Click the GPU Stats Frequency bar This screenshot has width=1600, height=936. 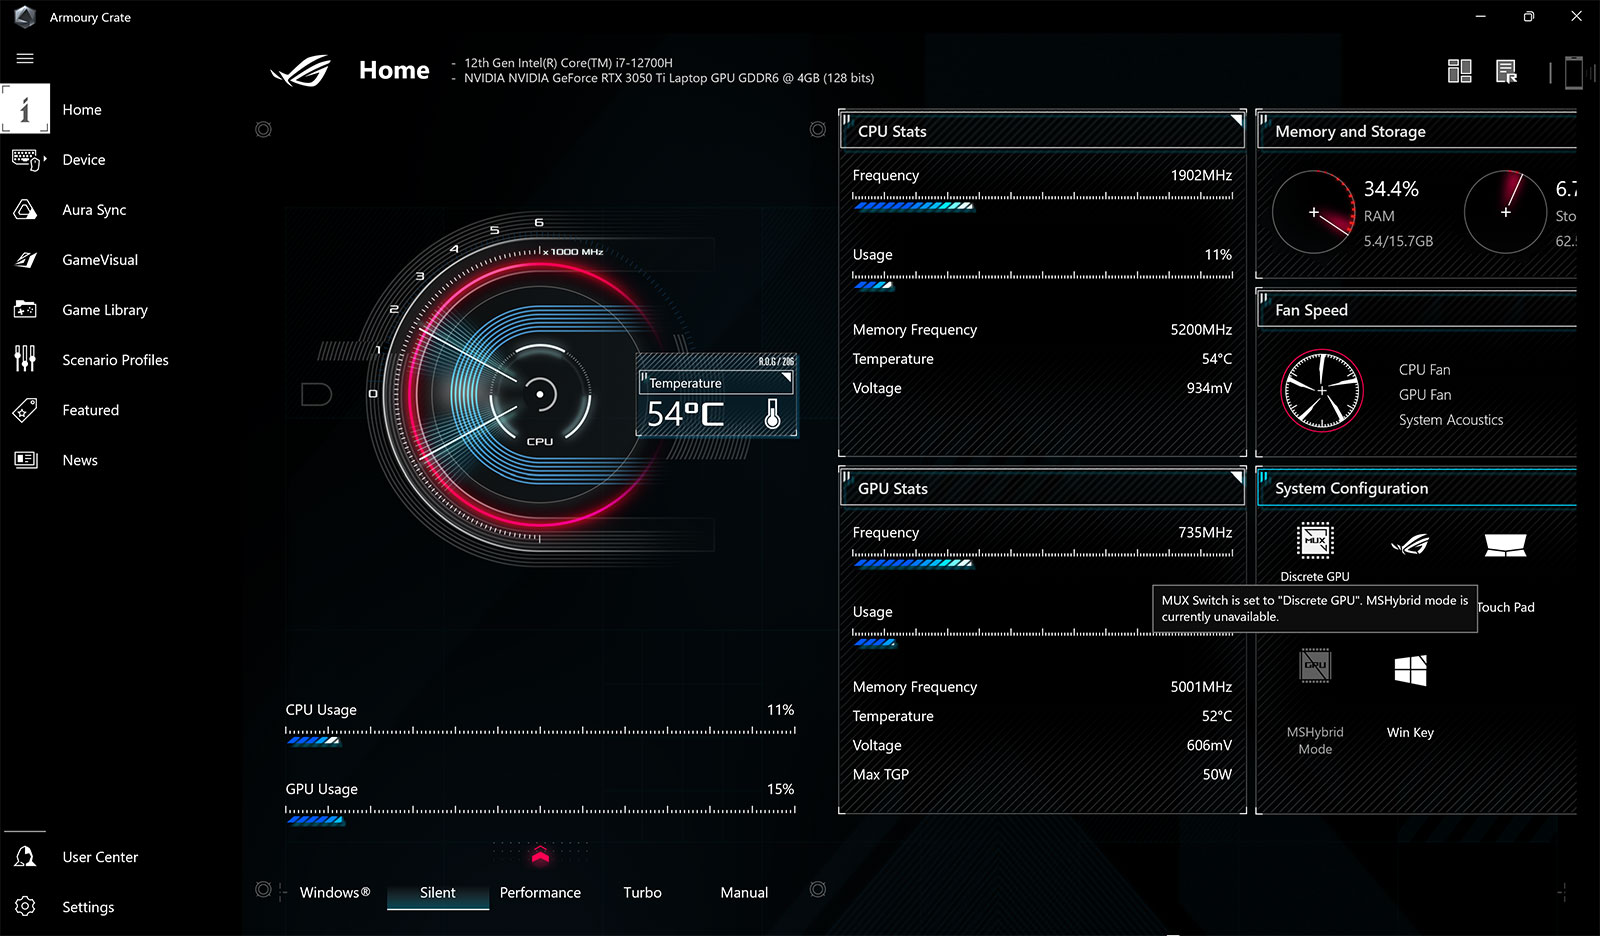click(x=1042, y=557)
